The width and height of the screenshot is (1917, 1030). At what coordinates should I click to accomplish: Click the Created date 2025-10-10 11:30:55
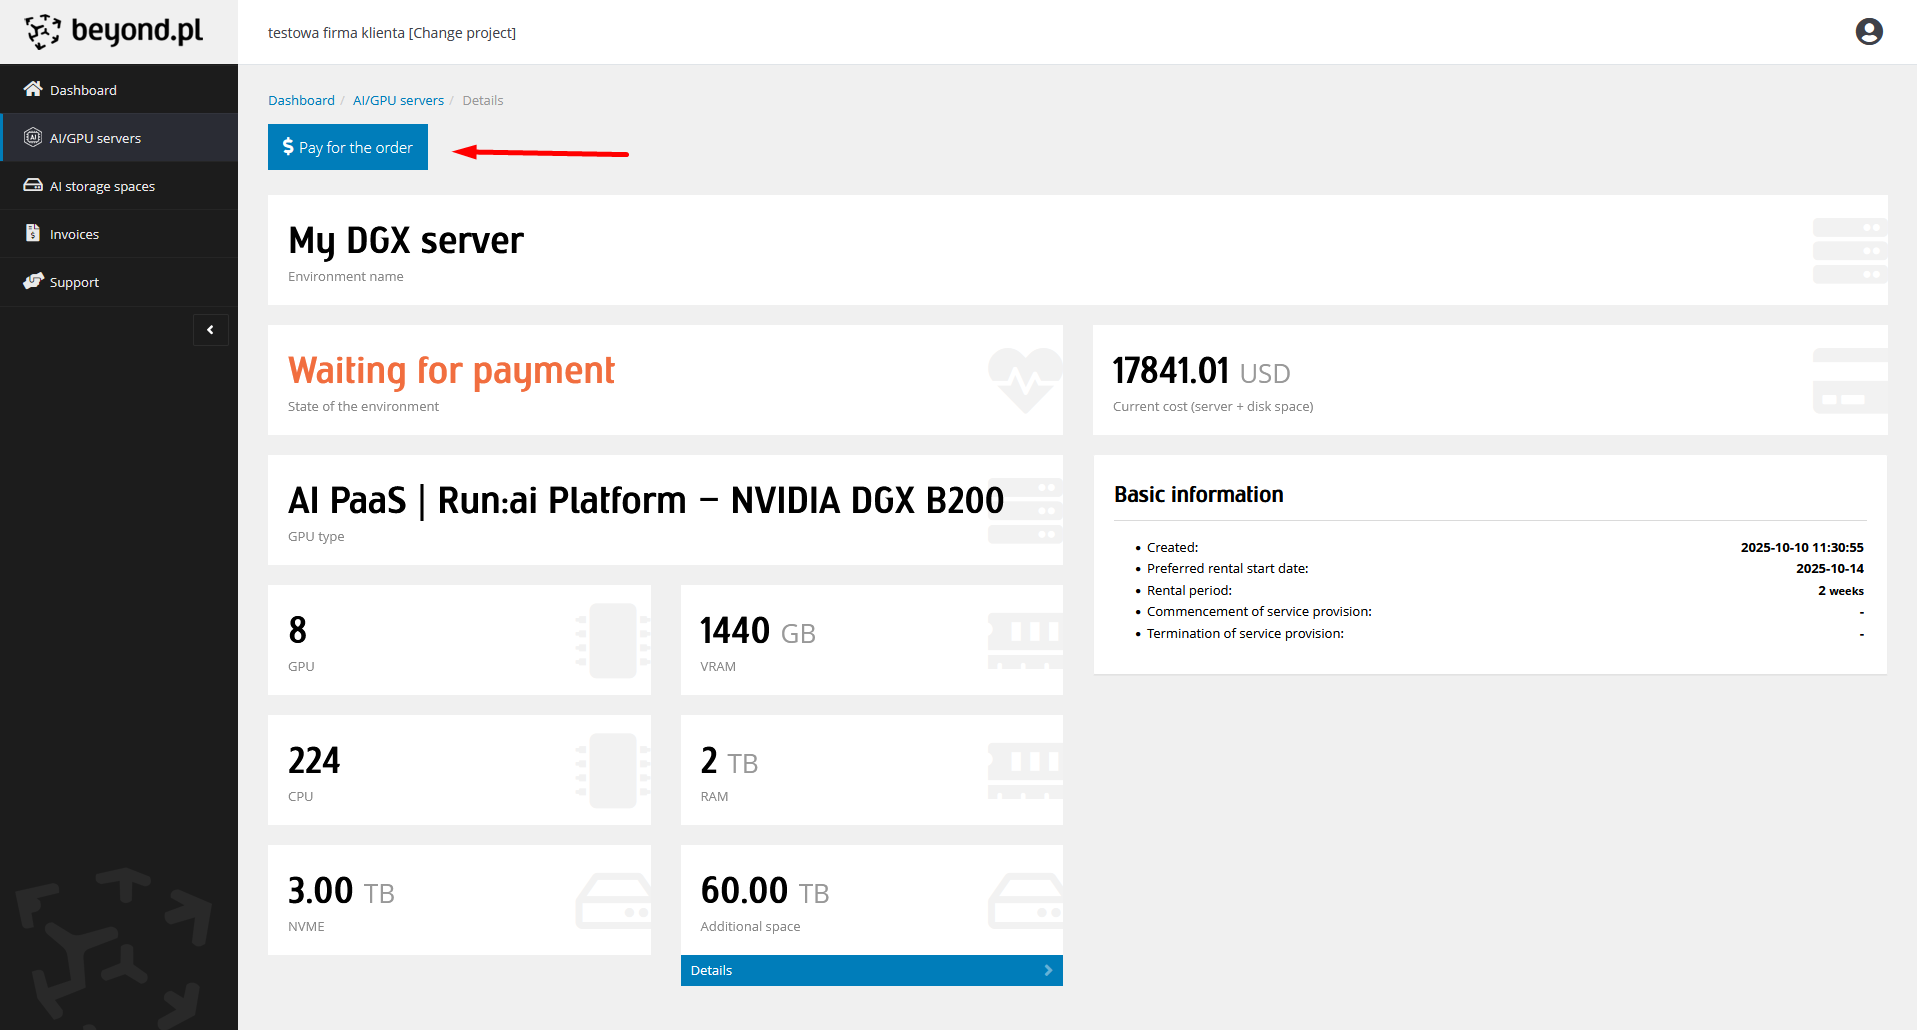tap(1802, 547)
